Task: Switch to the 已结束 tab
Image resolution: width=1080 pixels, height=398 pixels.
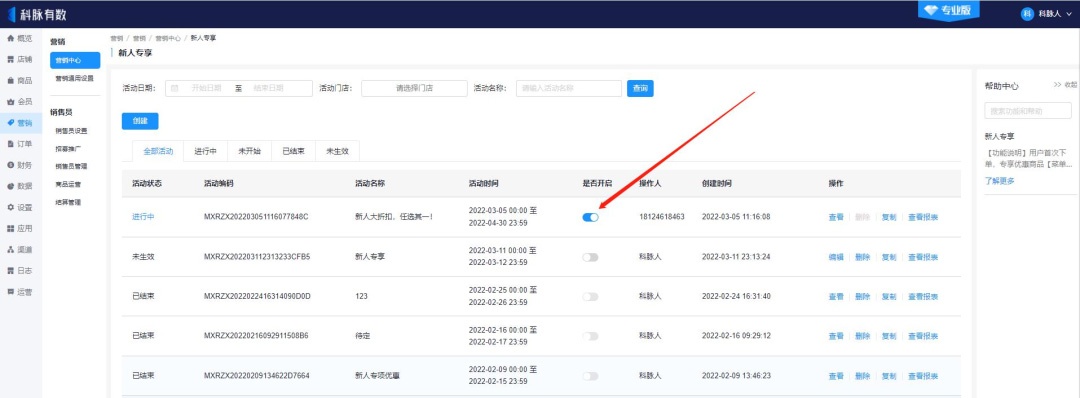Action: 293,151
